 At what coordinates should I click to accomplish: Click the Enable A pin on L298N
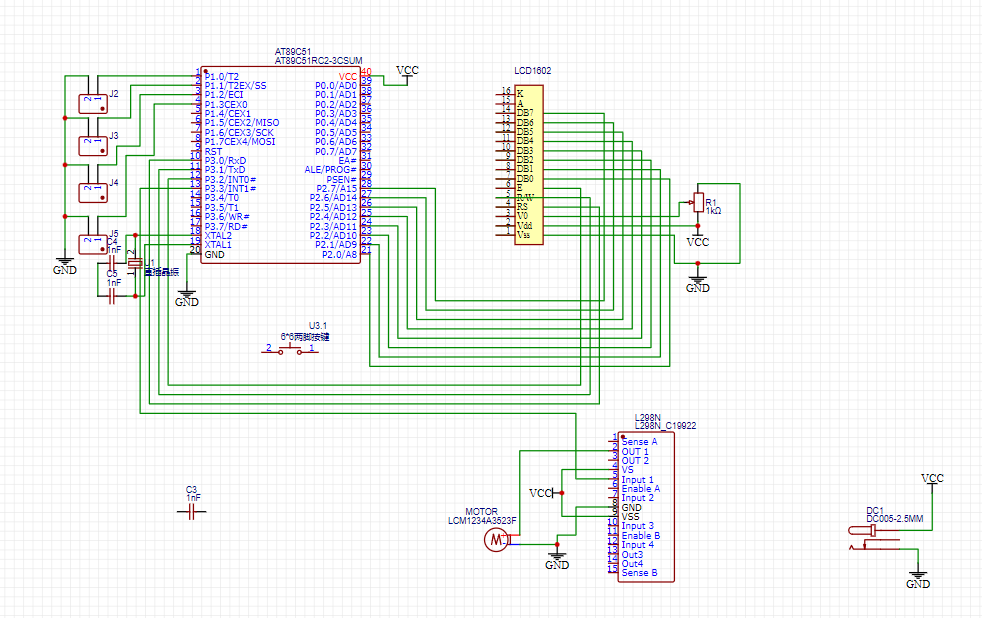(640, 489)
